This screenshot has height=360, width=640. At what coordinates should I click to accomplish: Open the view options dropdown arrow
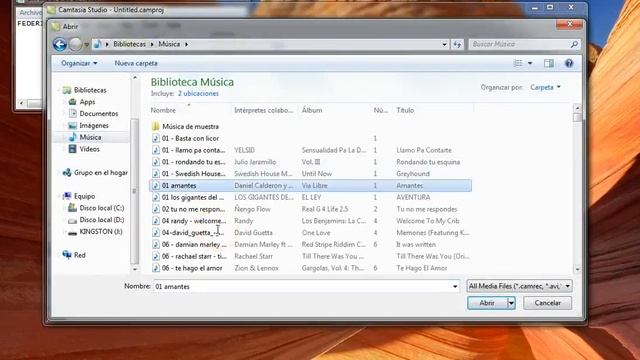coord(530,63)
